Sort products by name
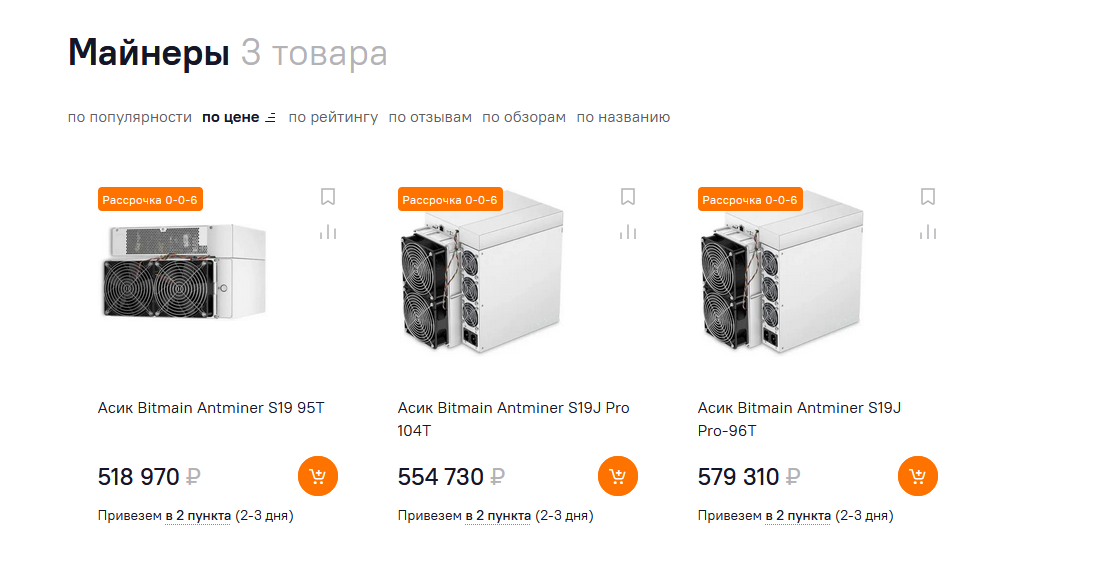Screen dimensions: 1120x584 pyautogui.click(x=623, y=117)
